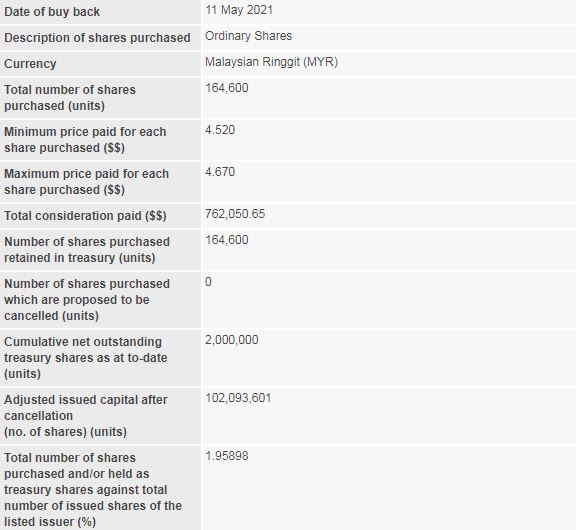The height and width of the screenshot is (530, 576).
Task: Click Total number of shares purchased label
Action: (x=70, y=98)
